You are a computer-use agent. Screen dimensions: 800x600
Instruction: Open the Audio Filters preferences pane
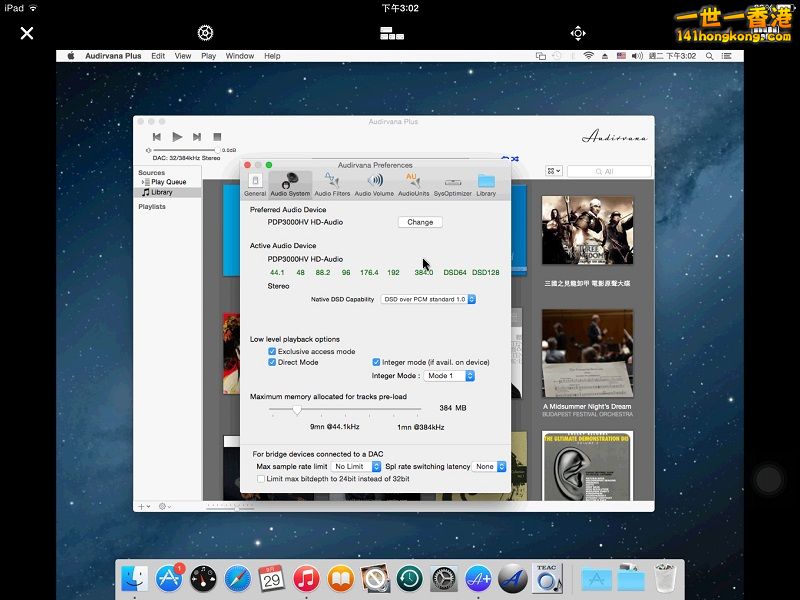pos(332,184)
